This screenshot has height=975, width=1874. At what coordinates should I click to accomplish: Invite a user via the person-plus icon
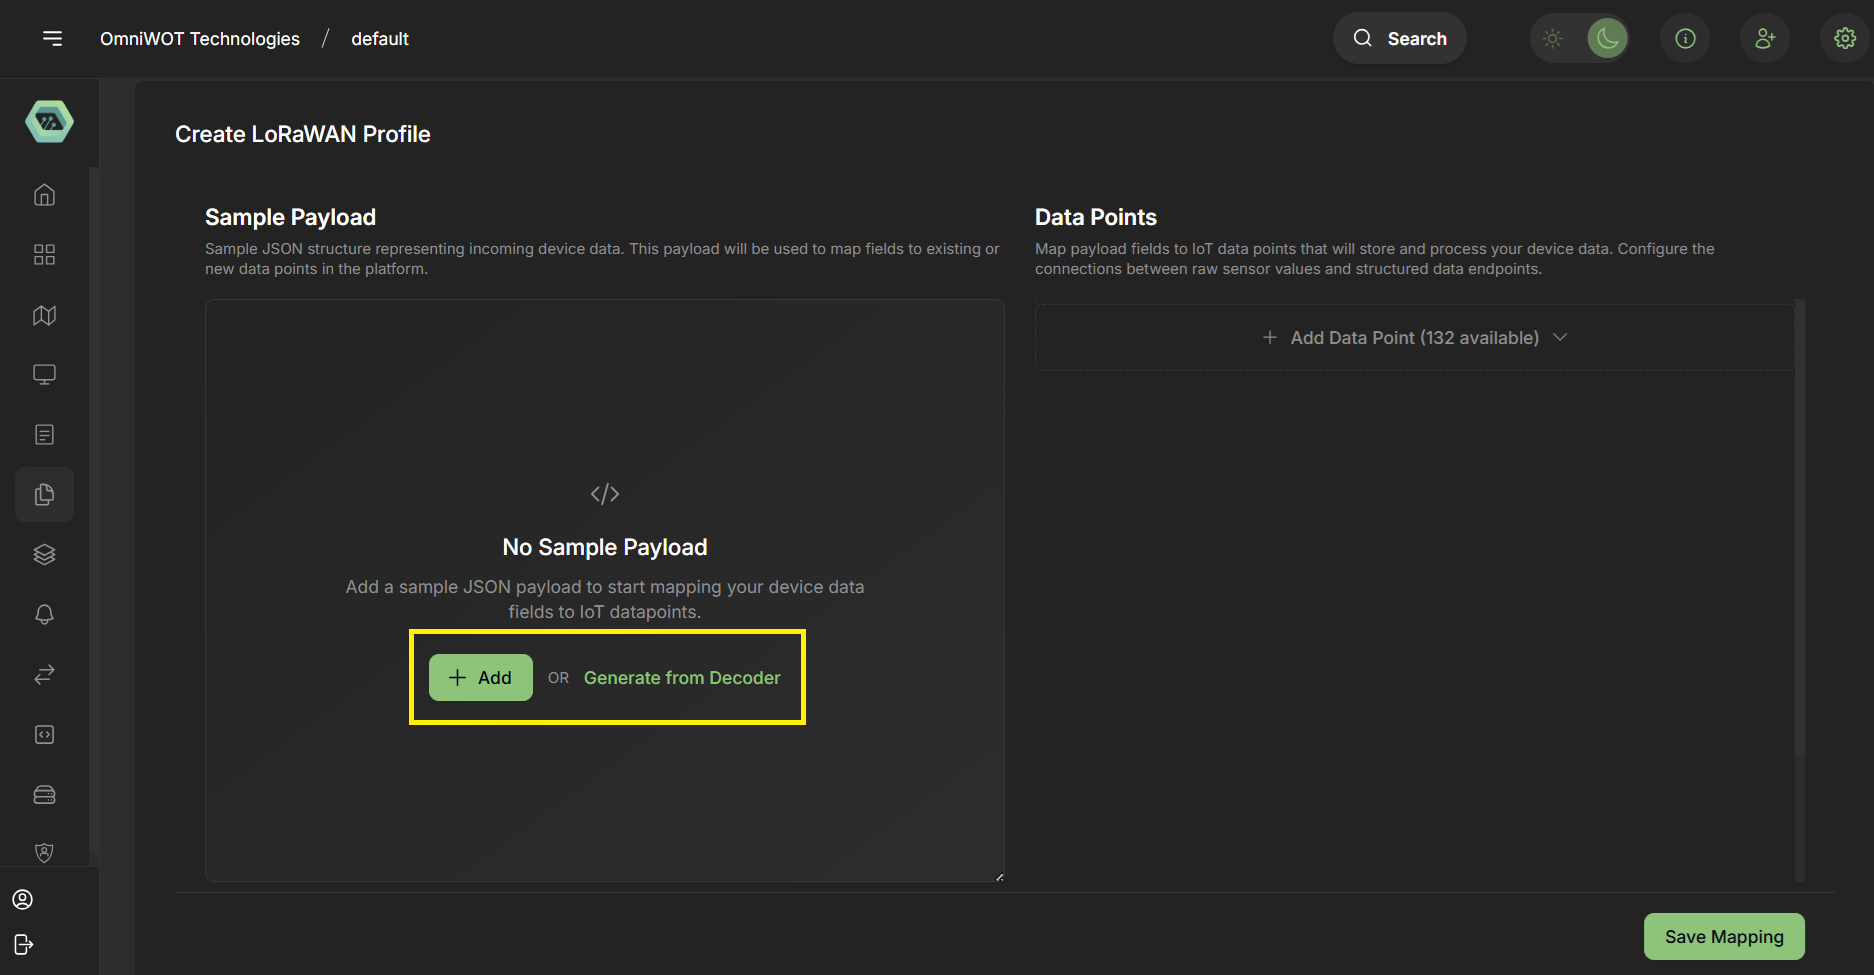[x=1765, y=38]
